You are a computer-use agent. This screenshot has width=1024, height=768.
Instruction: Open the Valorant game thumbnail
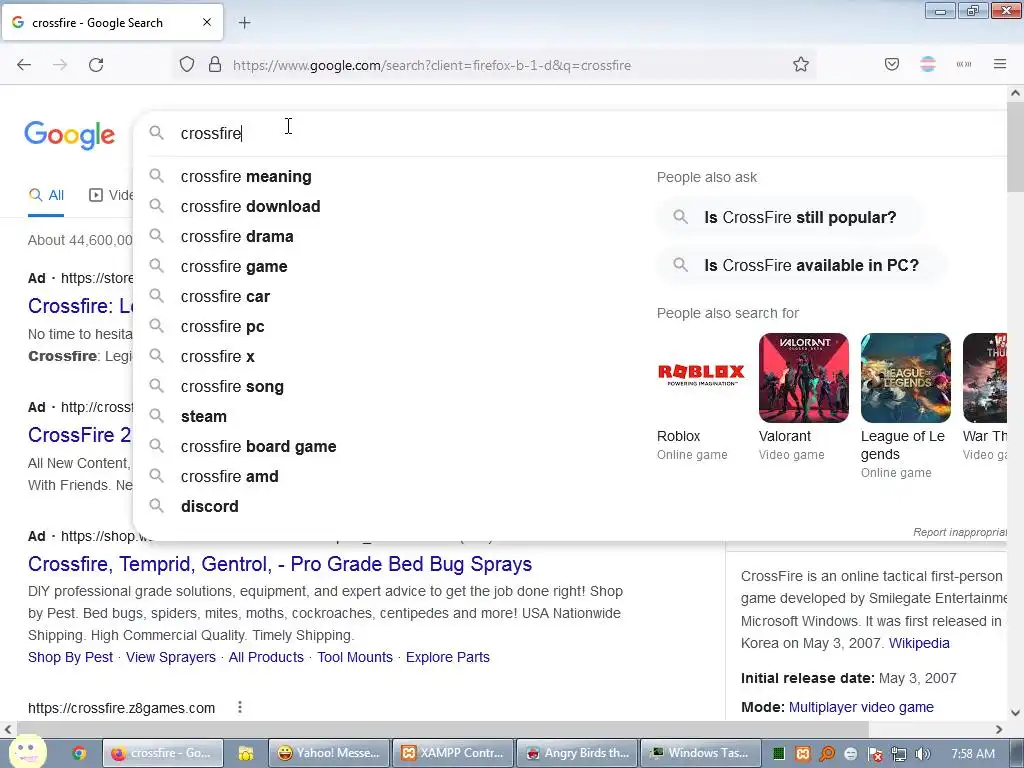tap(804, 377)
